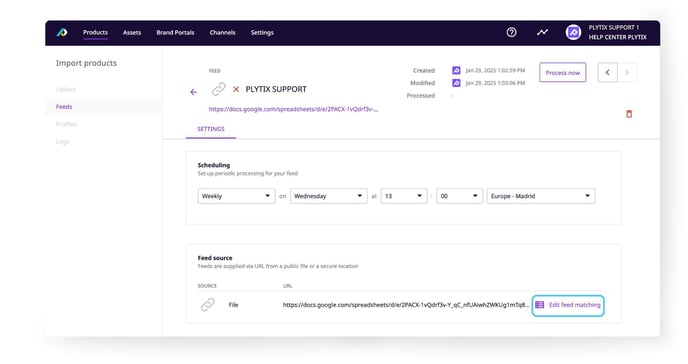This screenshot has width=688, height=364.
Task: Click the File source chain icon
Action: click(208, 304)
